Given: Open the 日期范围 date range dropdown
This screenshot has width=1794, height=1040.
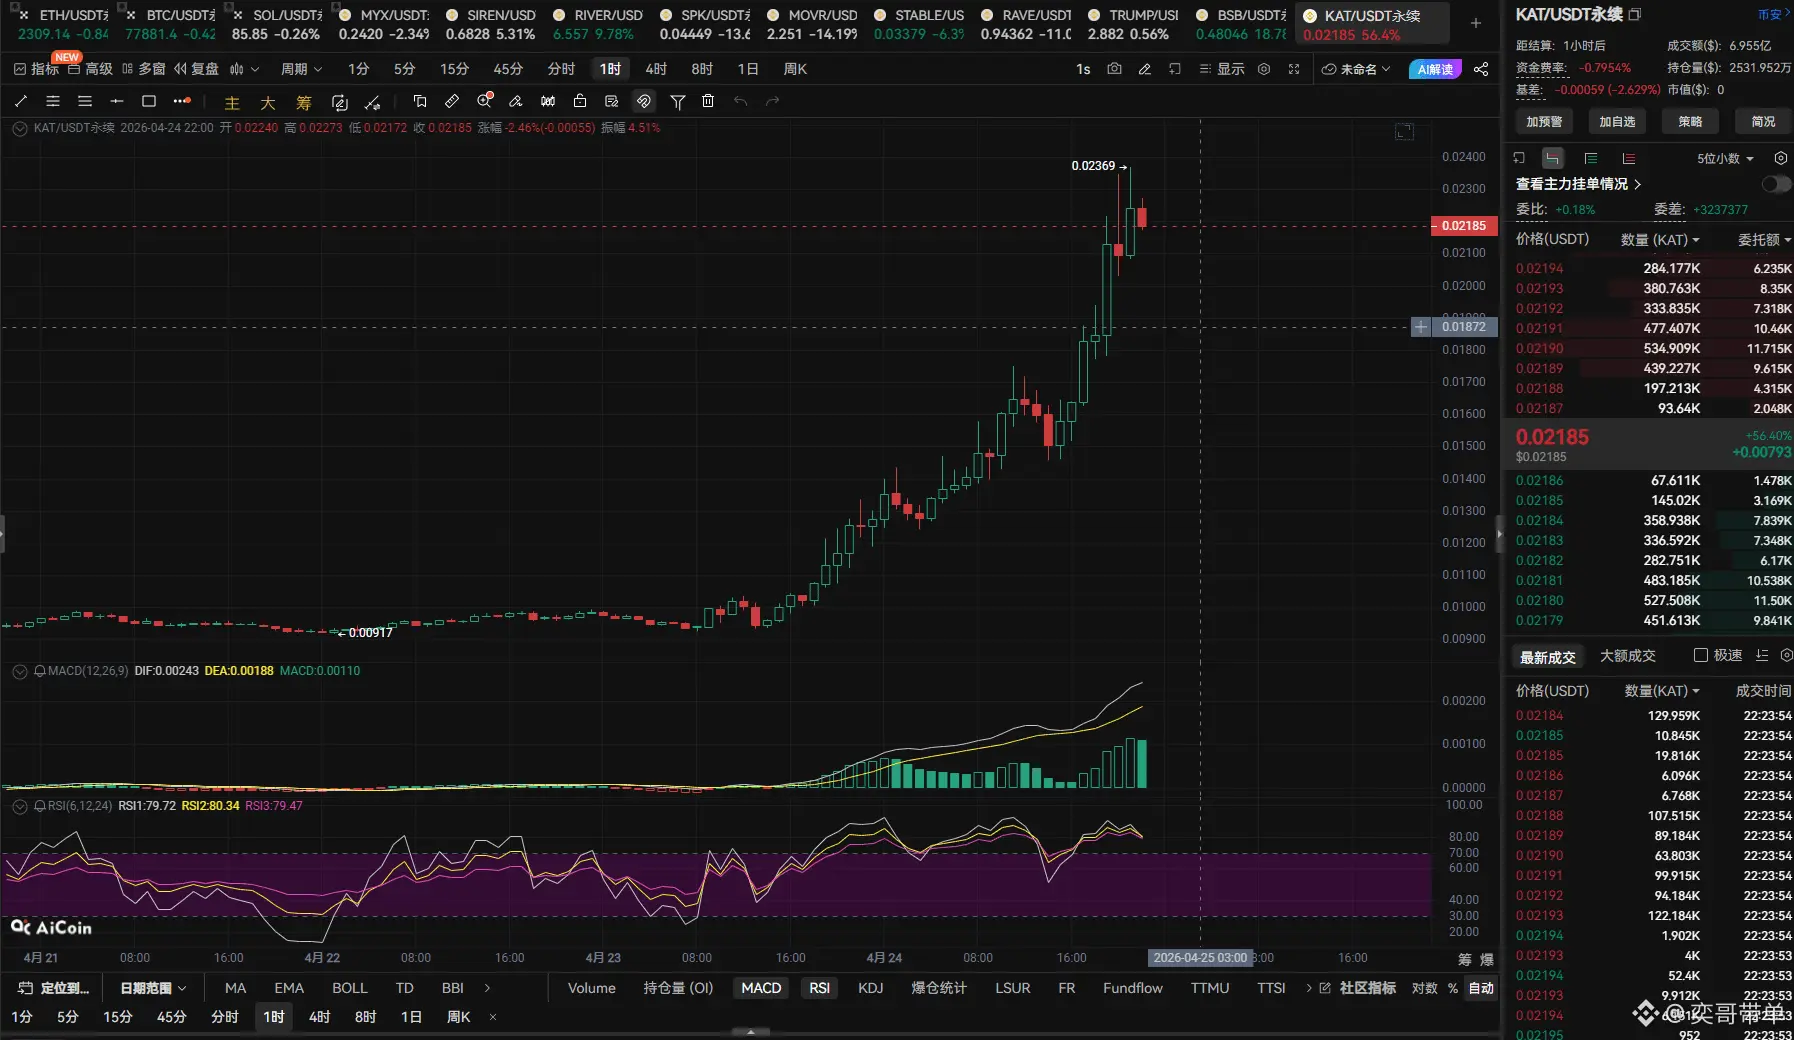Looking at the screenshot, I should [153, 988].
